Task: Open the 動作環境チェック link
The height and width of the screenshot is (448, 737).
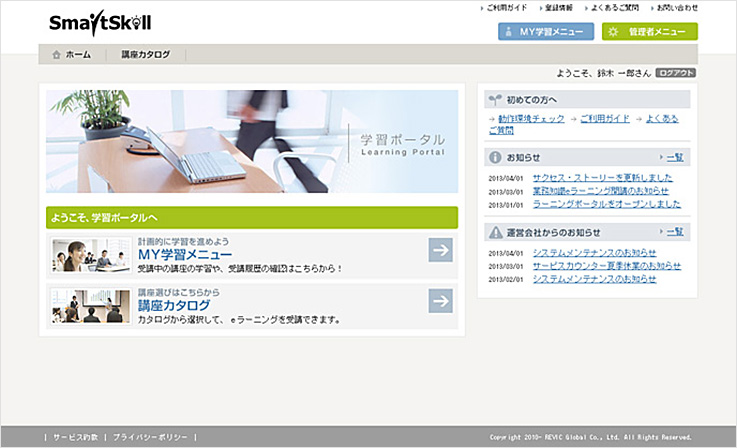Action: 532,119
